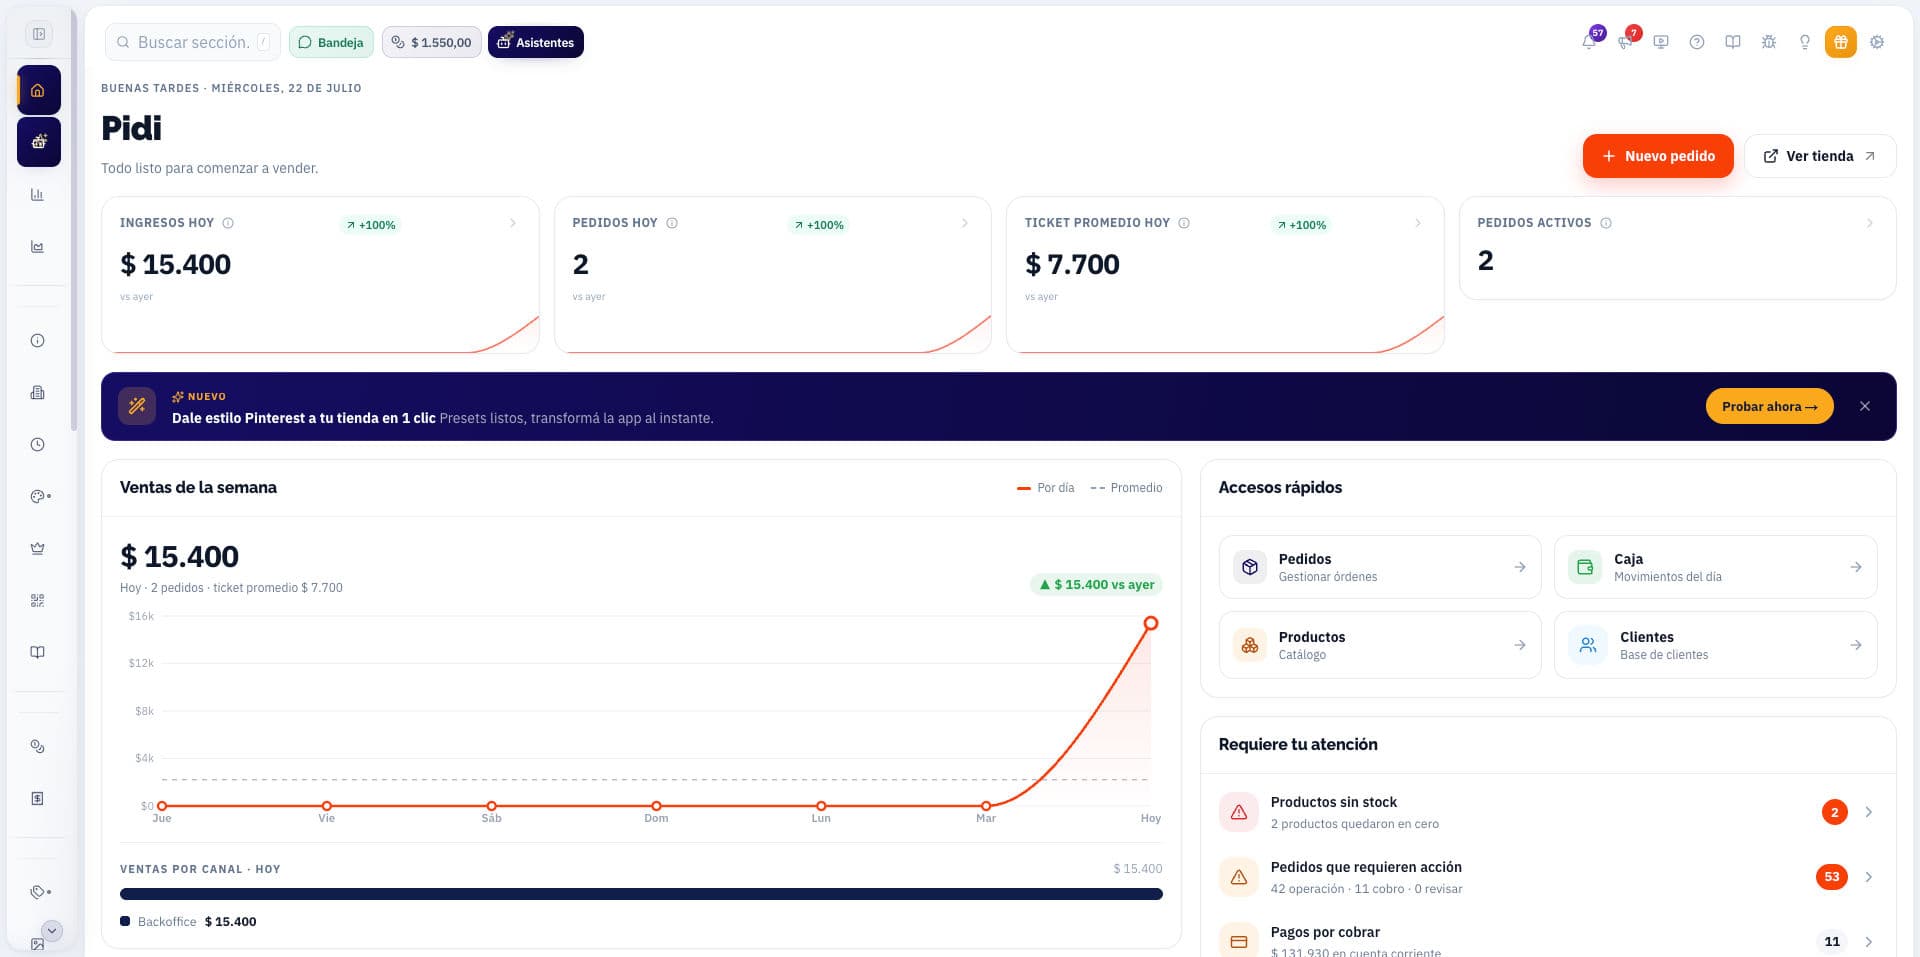Open the Asistentes menu button
This screenshot has height=957, width=1920.
[536, 42]
